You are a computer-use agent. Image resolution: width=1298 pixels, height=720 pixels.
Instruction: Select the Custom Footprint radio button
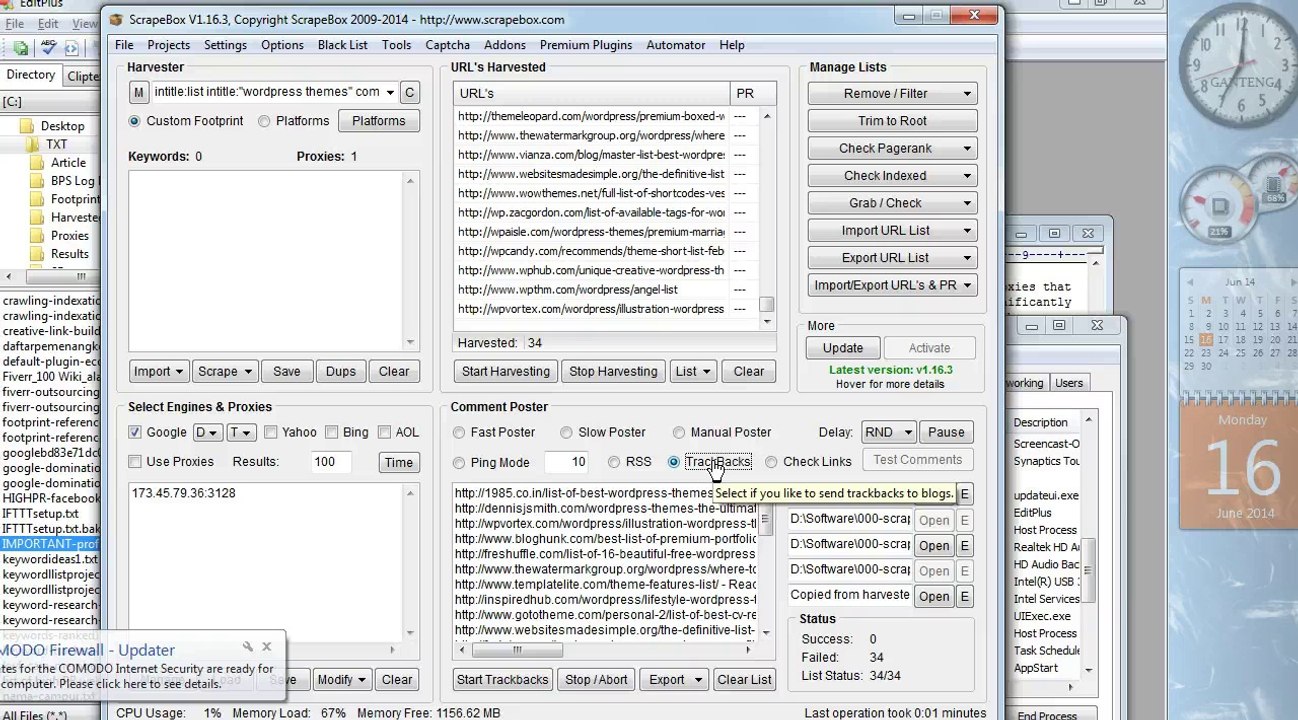tap(134, 121)
